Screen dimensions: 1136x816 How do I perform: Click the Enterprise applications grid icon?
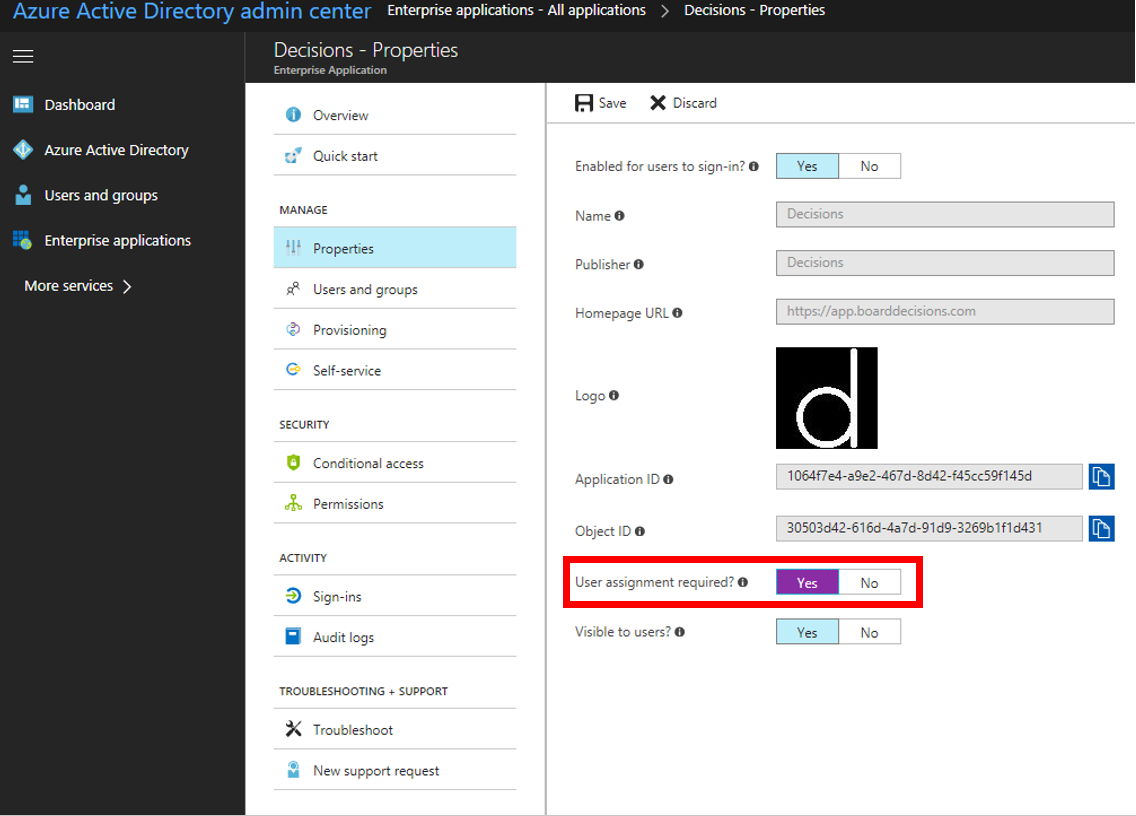click(x=22, y=240)
